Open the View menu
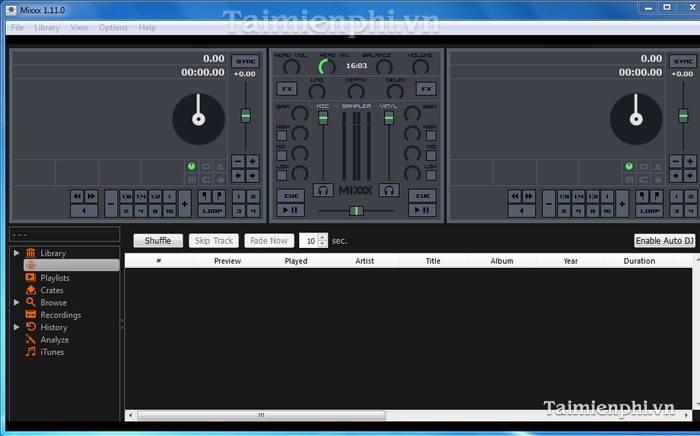This screenshot has height=436, width=700. point(79,28)
